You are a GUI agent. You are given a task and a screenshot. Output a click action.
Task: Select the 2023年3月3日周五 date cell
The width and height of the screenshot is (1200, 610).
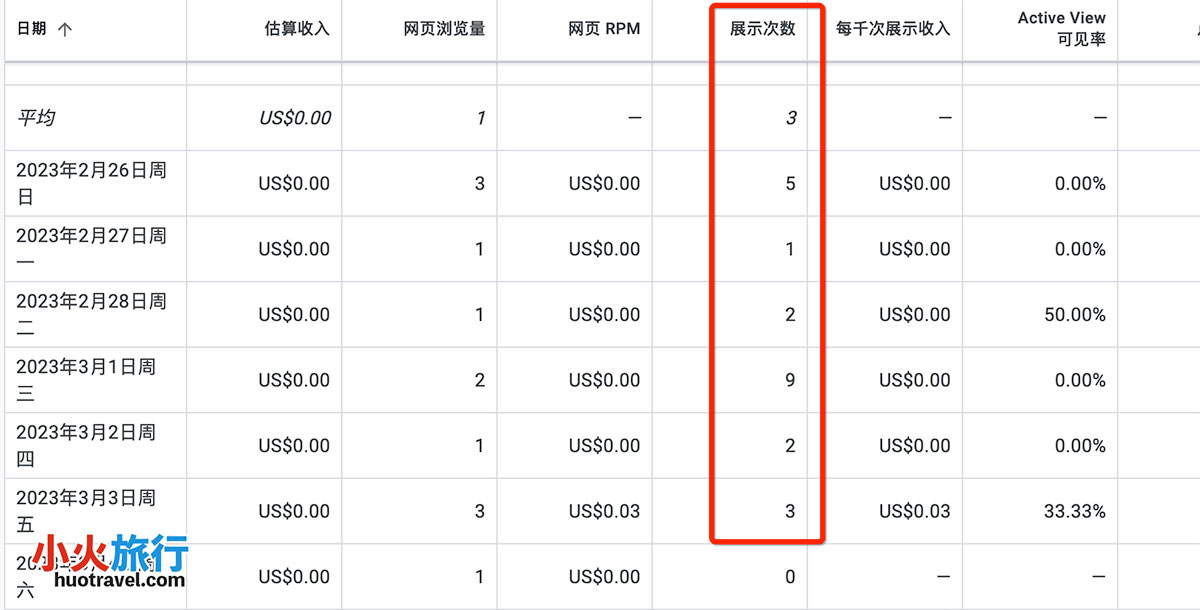[x=86, y=511]
